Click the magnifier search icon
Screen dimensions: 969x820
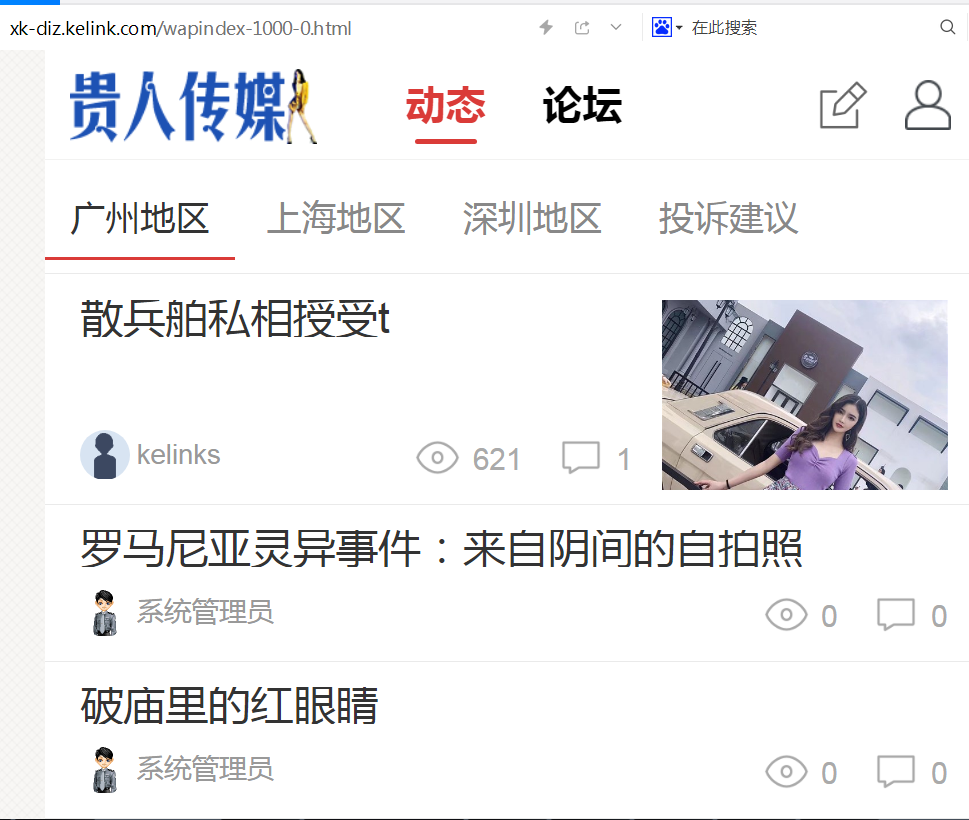click(x=947, y=27)
